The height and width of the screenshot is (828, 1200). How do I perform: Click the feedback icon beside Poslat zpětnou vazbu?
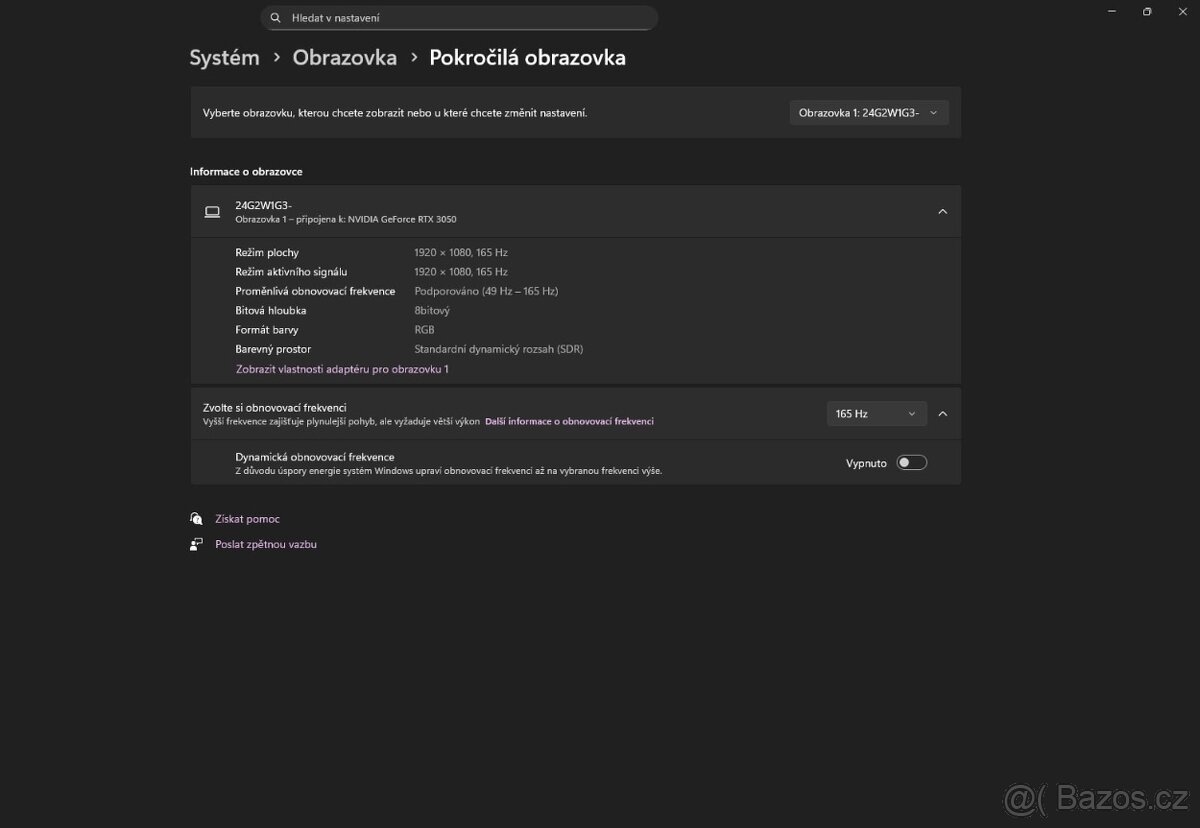point(196,543)
